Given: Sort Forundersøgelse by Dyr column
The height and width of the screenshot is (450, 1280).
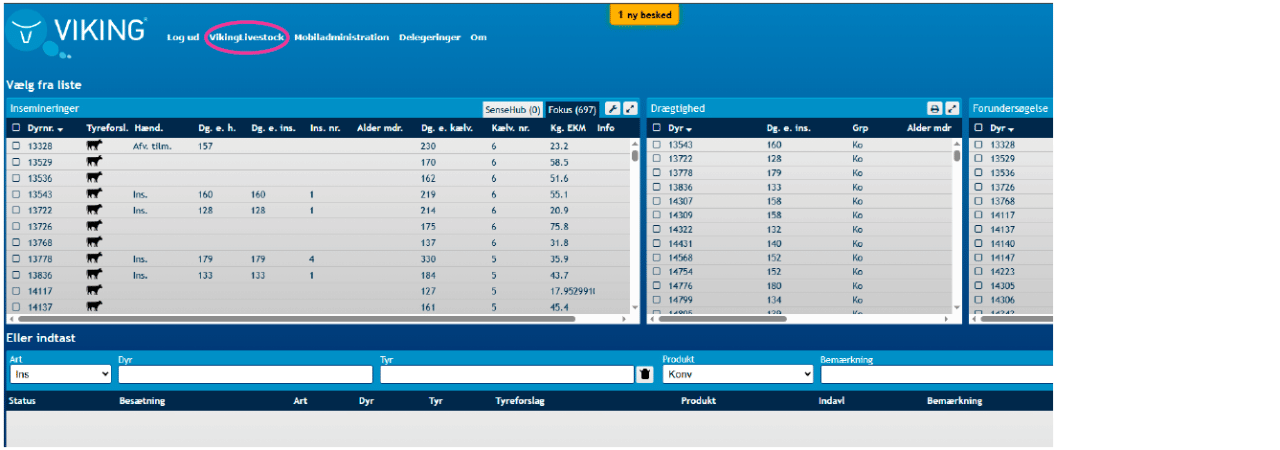Looking at the screenshot, I should (x=1002, y=128).
